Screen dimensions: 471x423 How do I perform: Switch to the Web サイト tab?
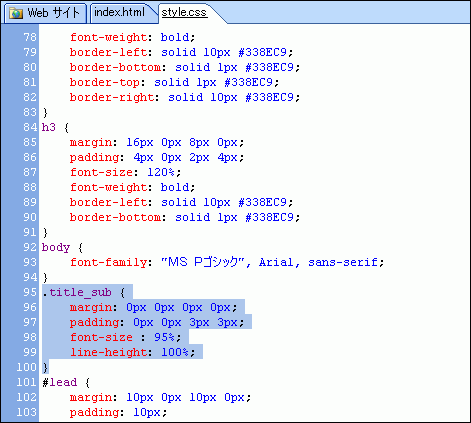[45, 13]
